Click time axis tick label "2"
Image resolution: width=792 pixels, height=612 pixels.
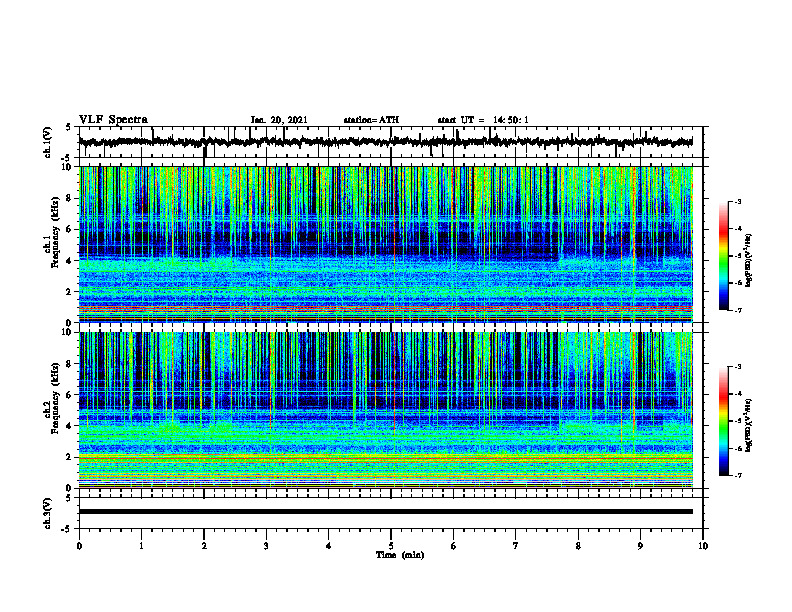[x=204, y=546]
